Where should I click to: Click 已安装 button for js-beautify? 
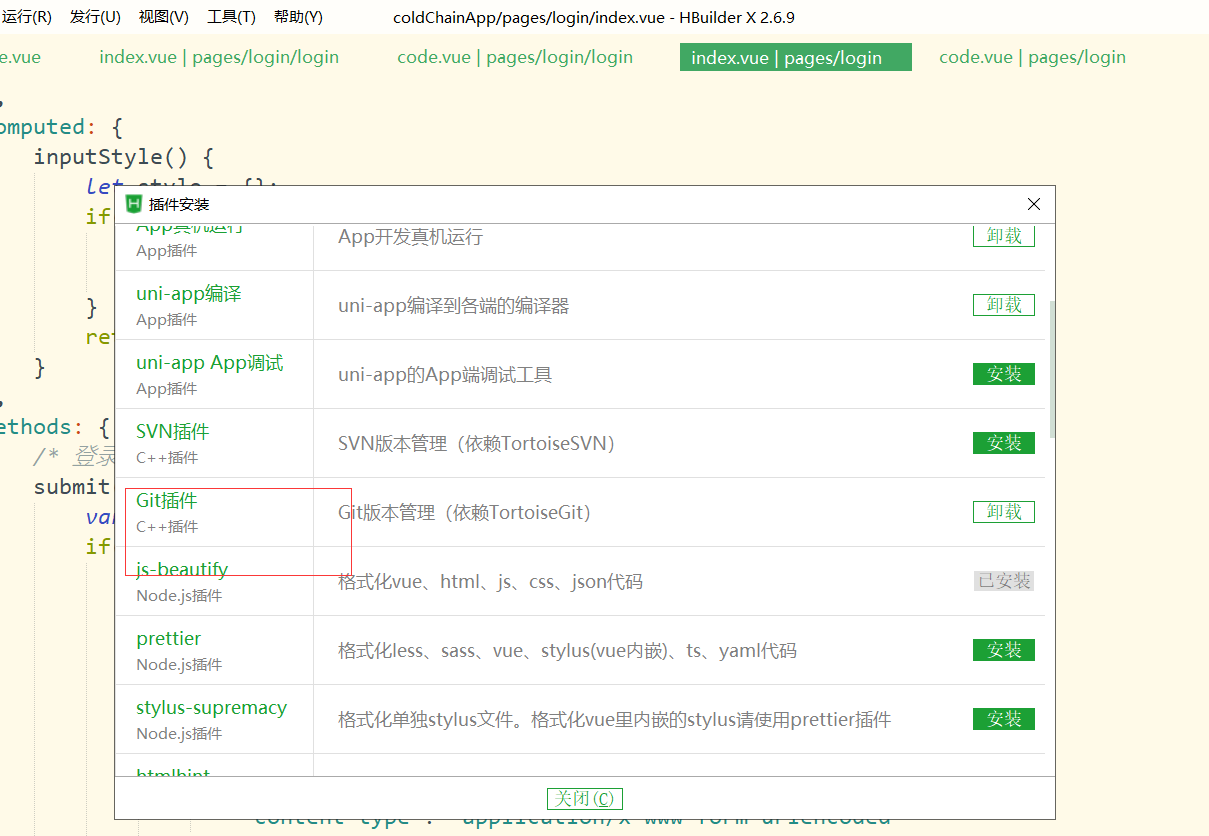click(1003, 581)
